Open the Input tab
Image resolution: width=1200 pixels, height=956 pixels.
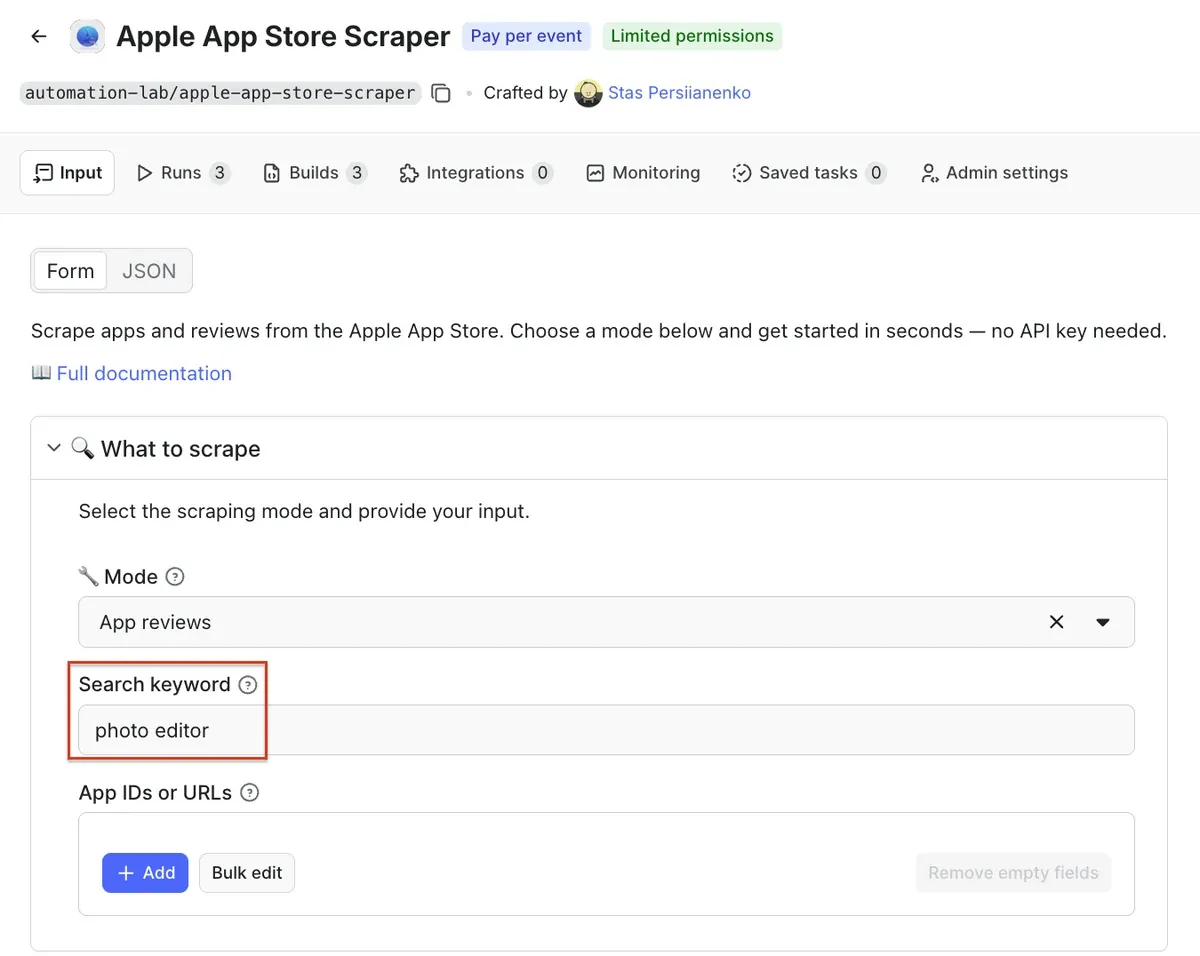[67, 173]
